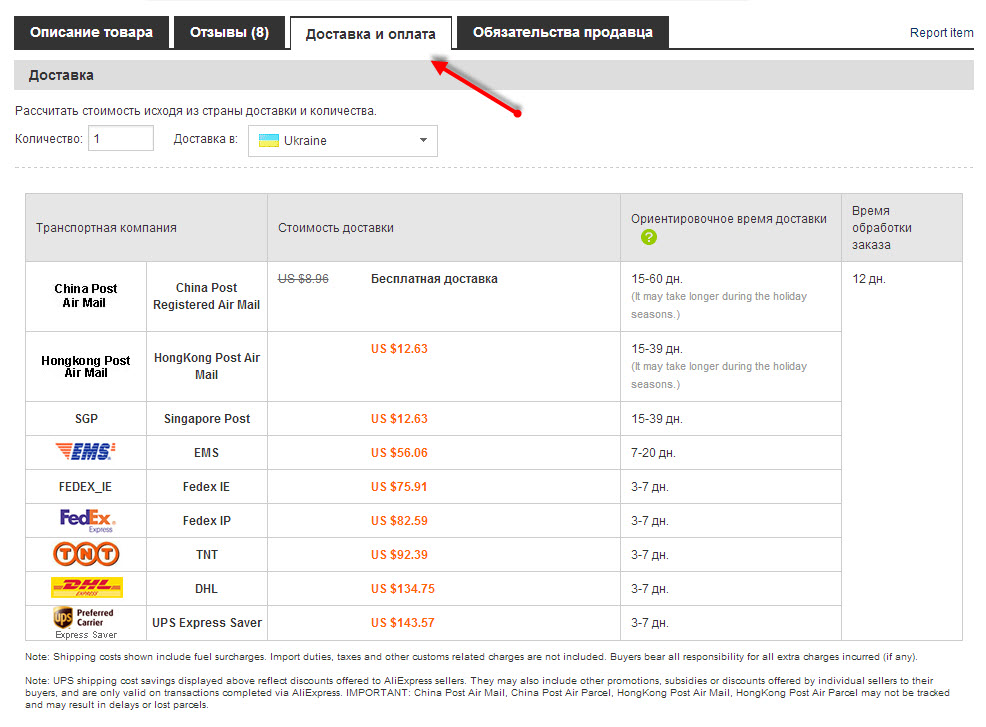Click the UPS Express Saver price US $143.57

tap(402, 622)
